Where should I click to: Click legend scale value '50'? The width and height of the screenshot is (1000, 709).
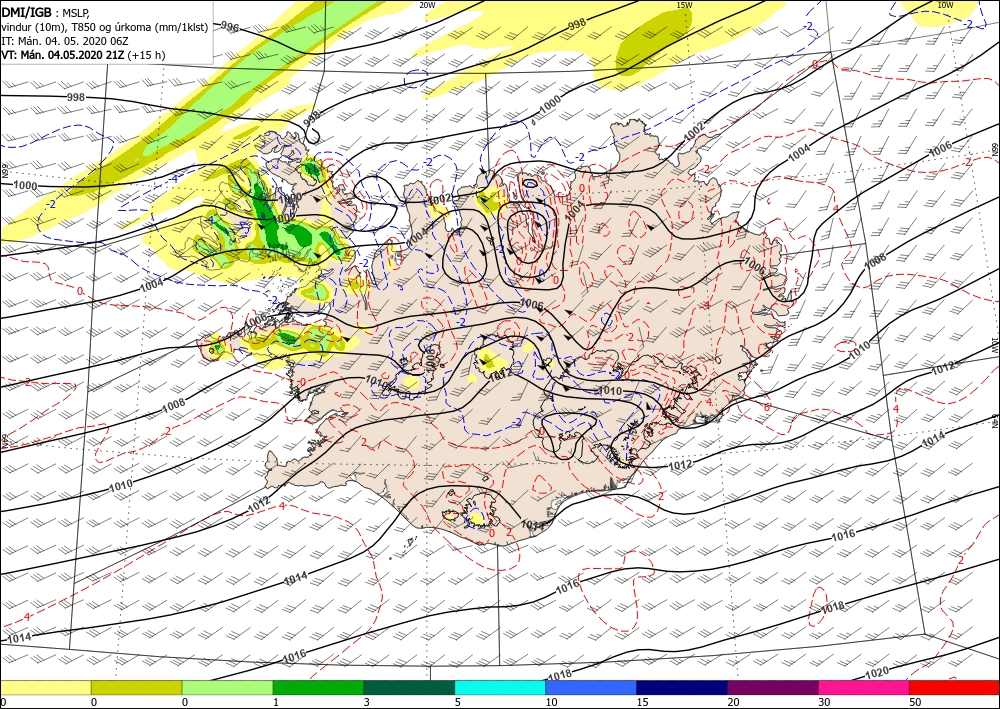pyautogui.click(x=915, y=702)
